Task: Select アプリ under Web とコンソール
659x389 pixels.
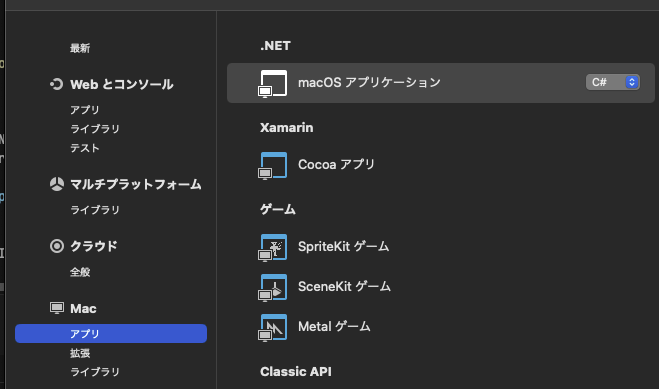Action: click(84, 110)
